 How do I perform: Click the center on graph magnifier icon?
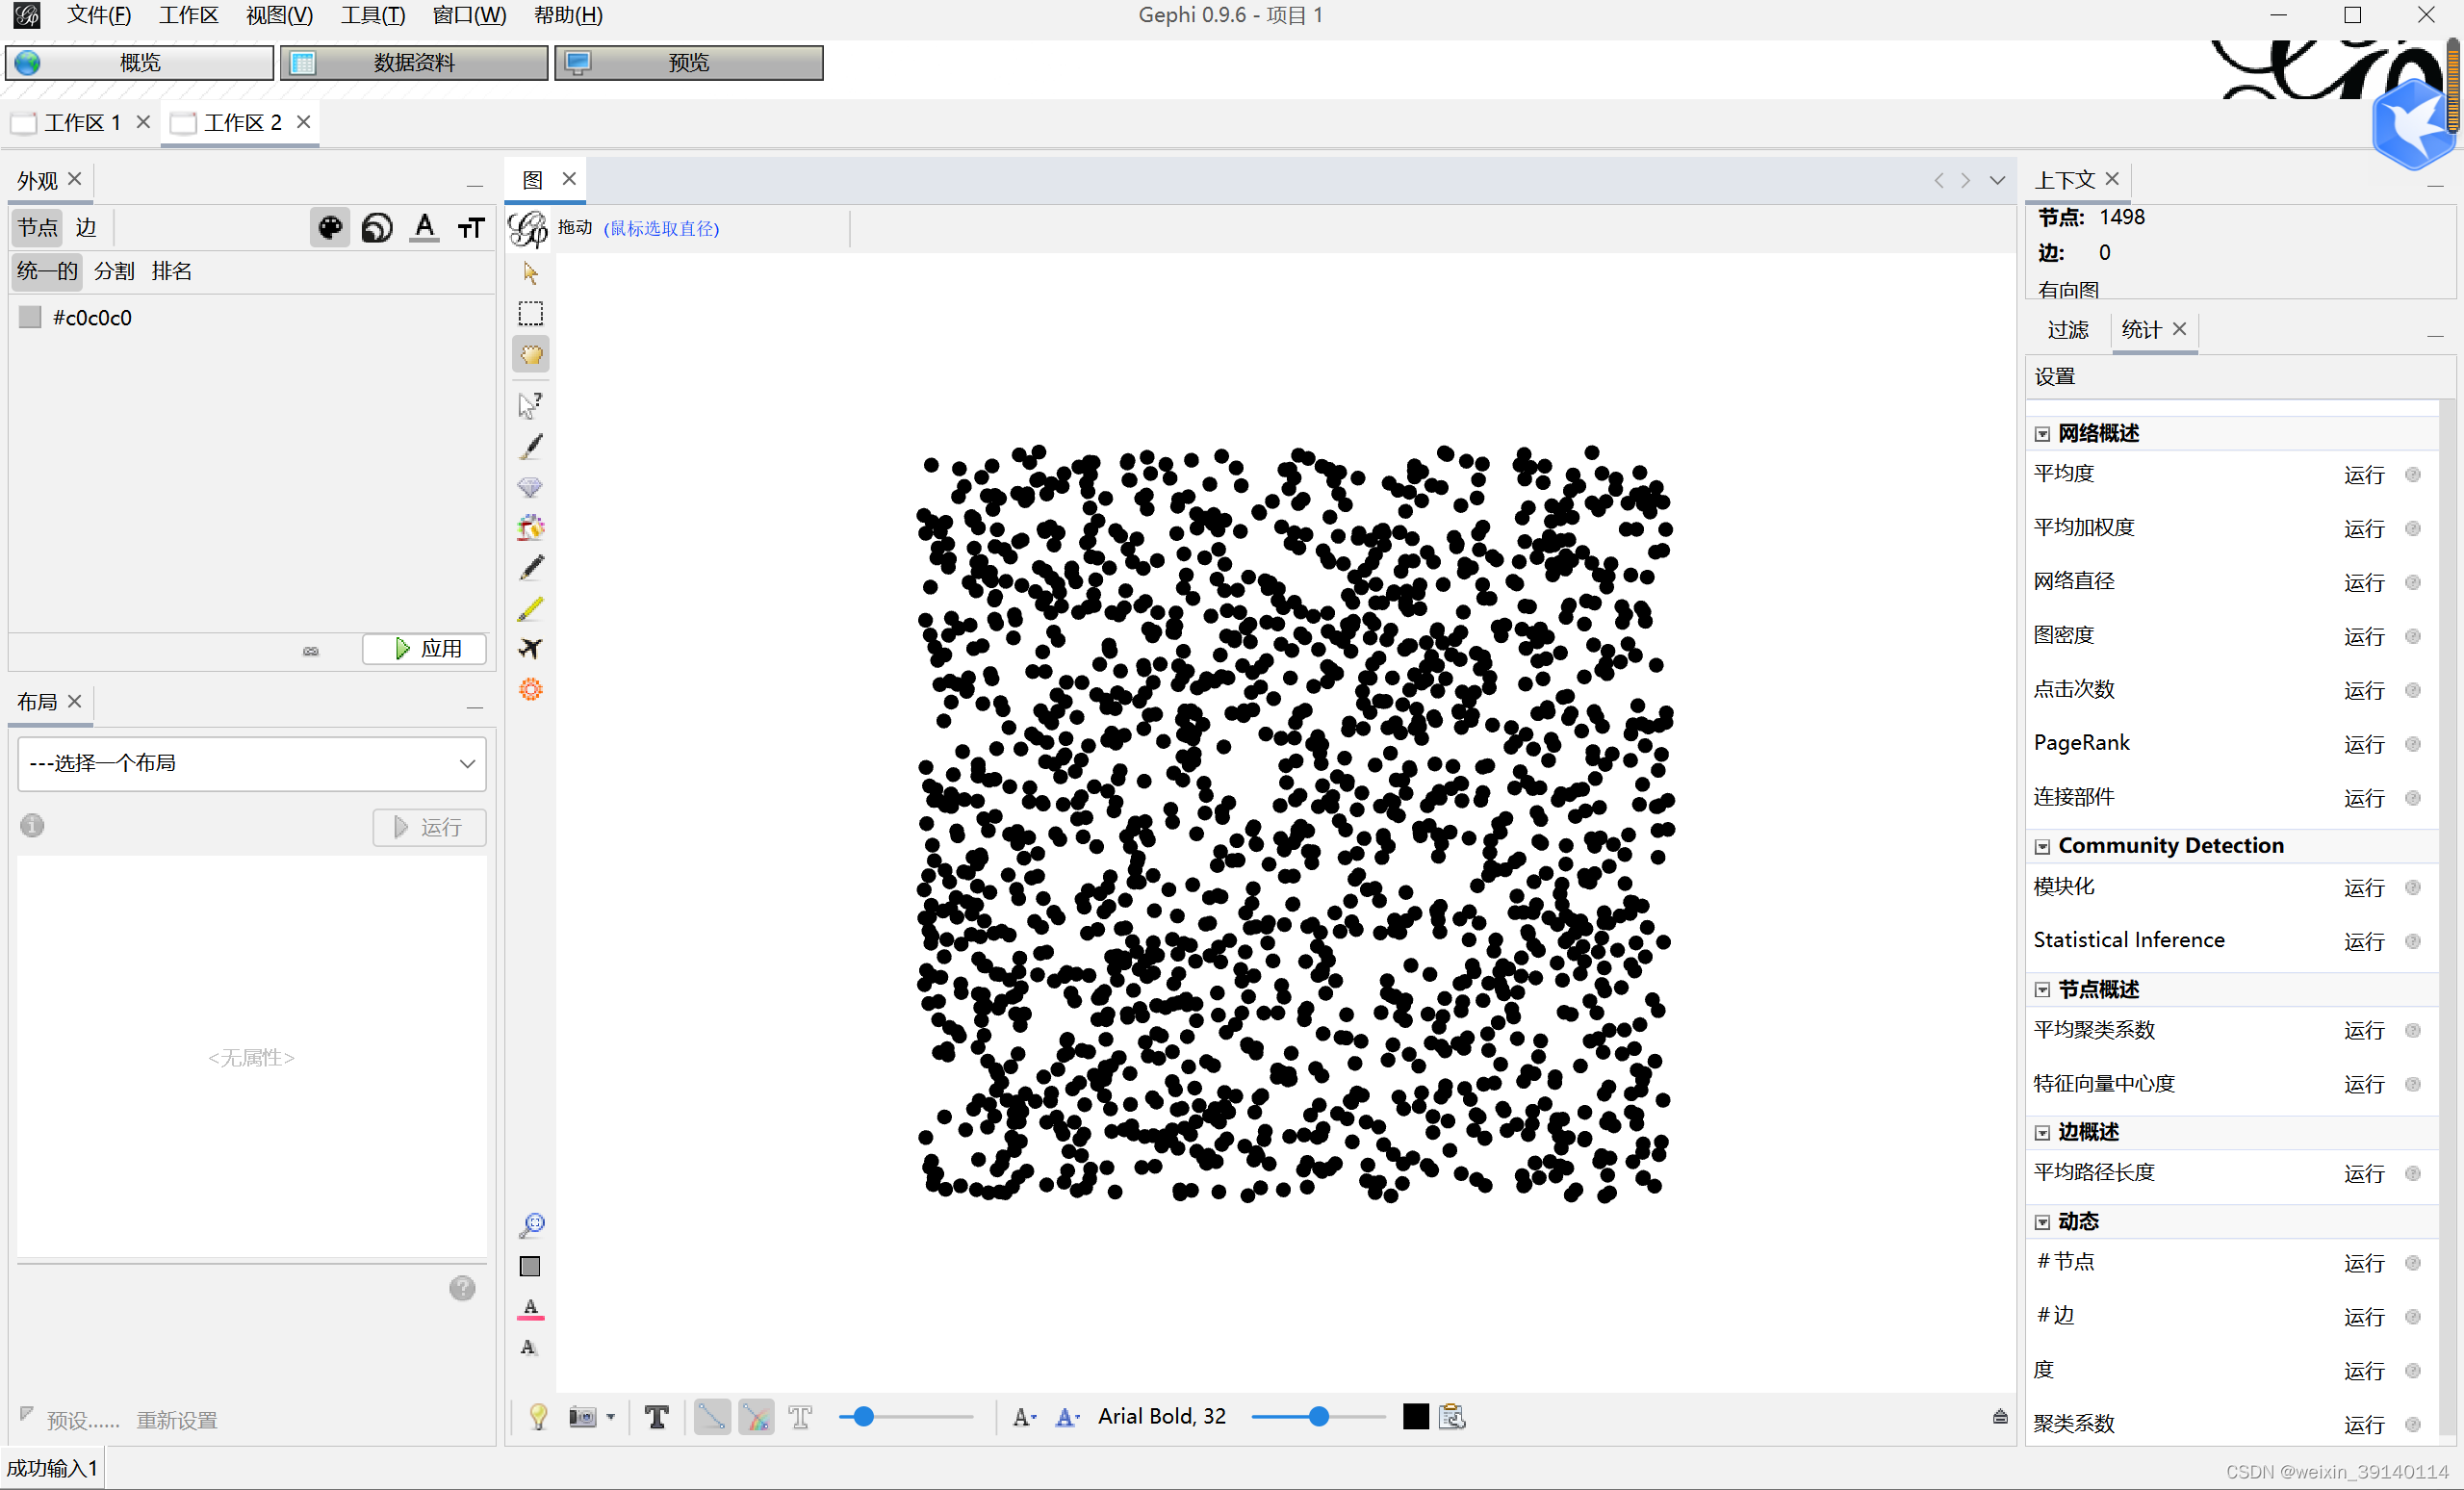pyautogui.click(x=532, y=1225)
